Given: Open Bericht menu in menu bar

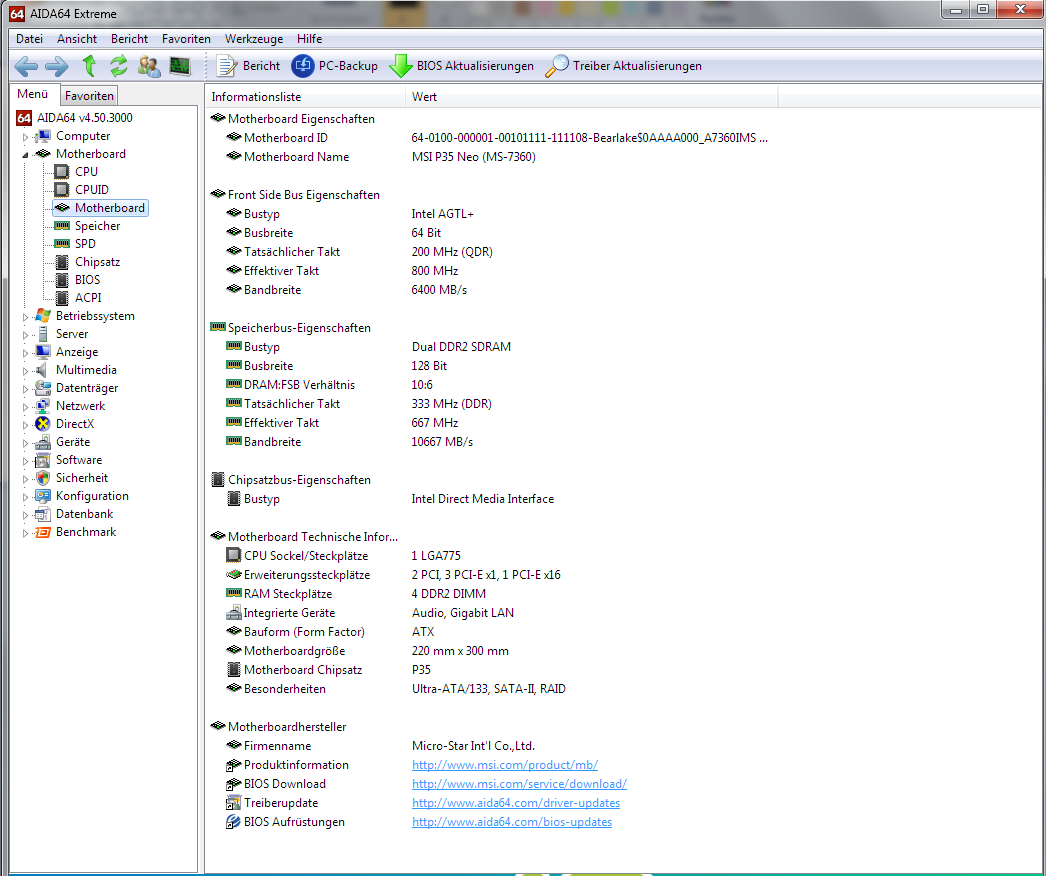Looking at the screenshot, I should click(129, 39).
